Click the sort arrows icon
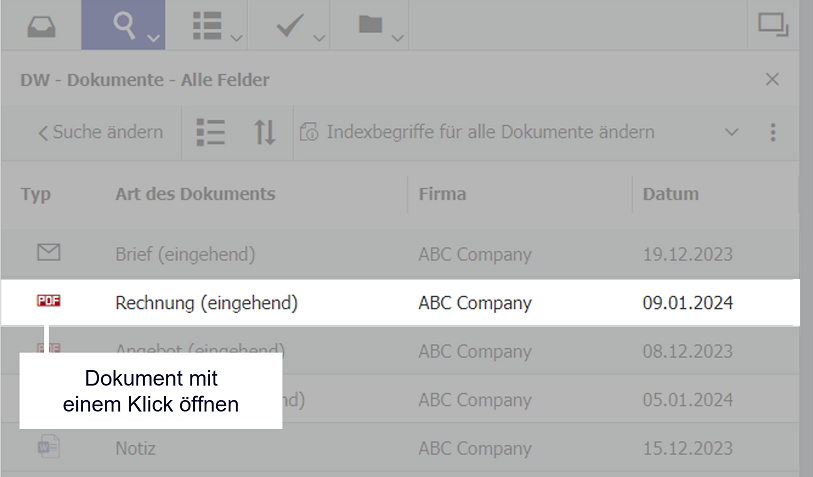 (x=265, y=132)
